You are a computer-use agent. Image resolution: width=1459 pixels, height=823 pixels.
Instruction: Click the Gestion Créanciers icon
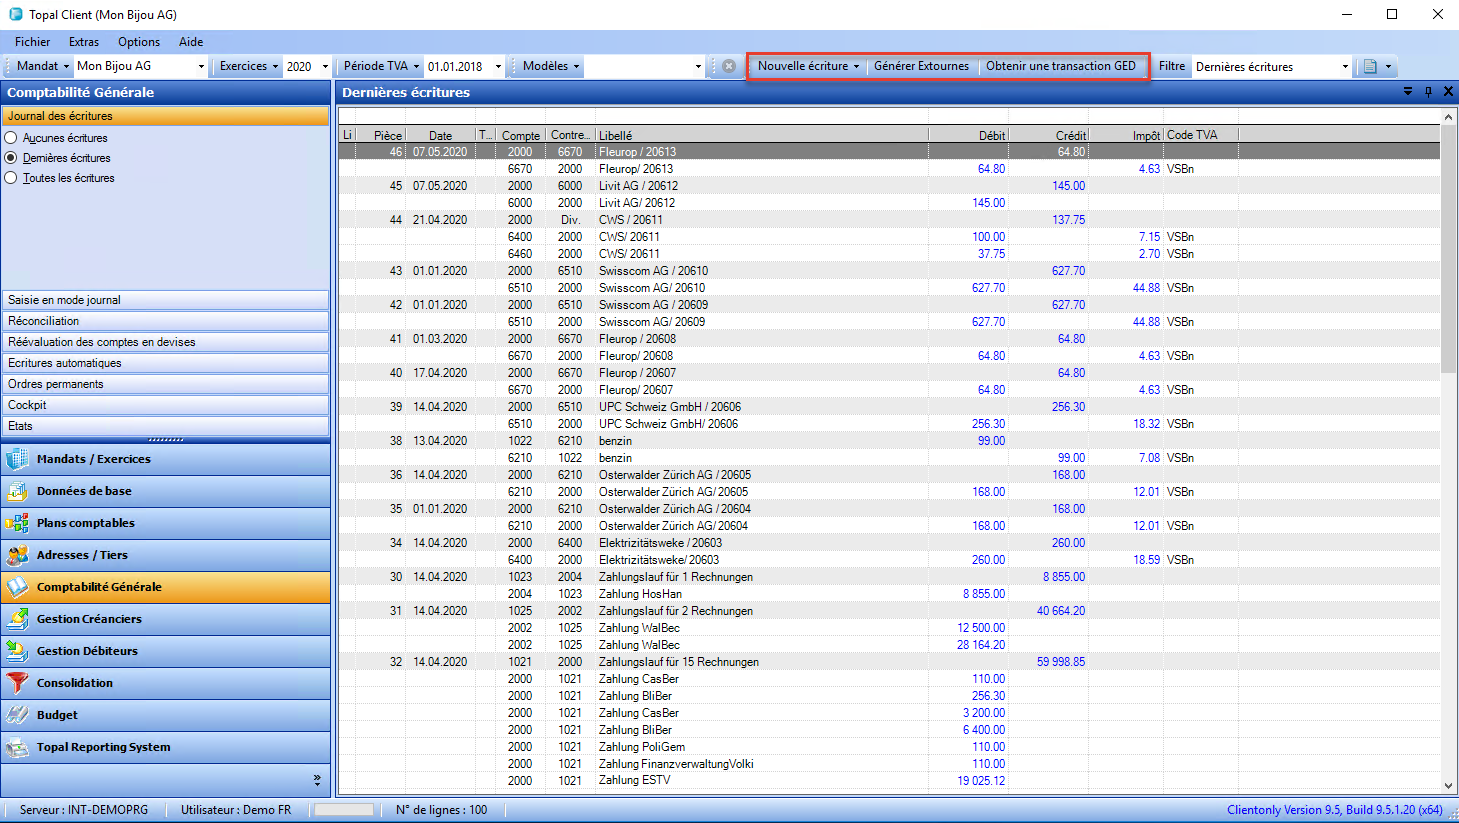(x=17, y=619)
